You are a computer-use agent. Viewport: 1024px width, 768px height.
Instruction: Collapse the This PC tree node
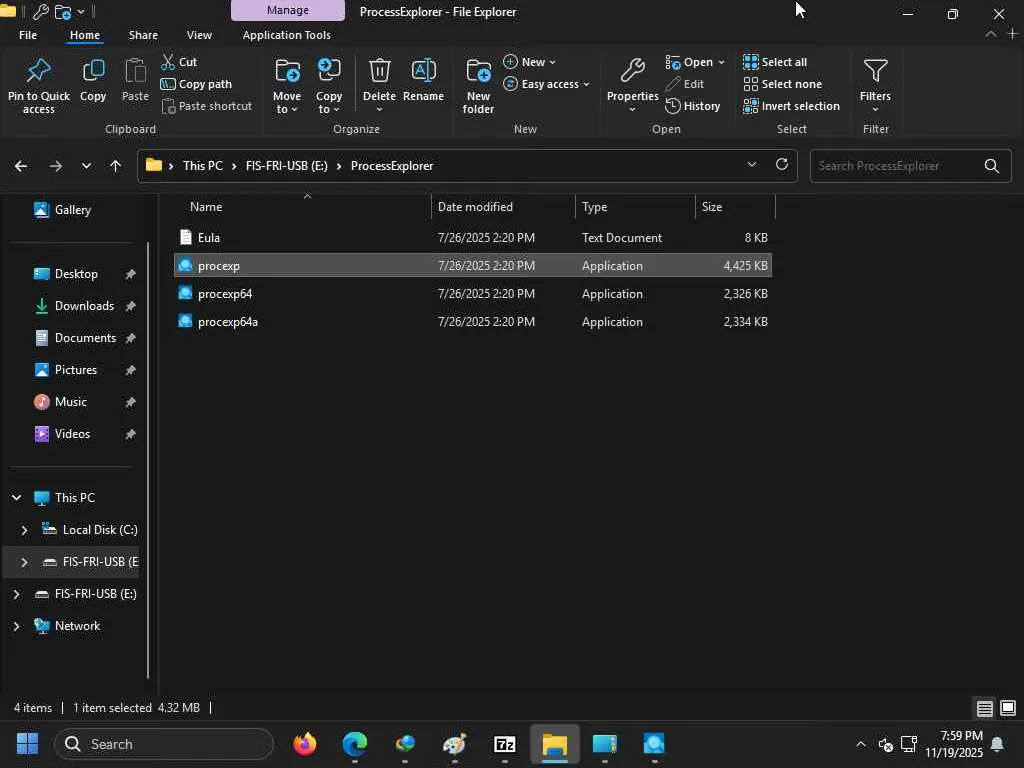point(16,498)
